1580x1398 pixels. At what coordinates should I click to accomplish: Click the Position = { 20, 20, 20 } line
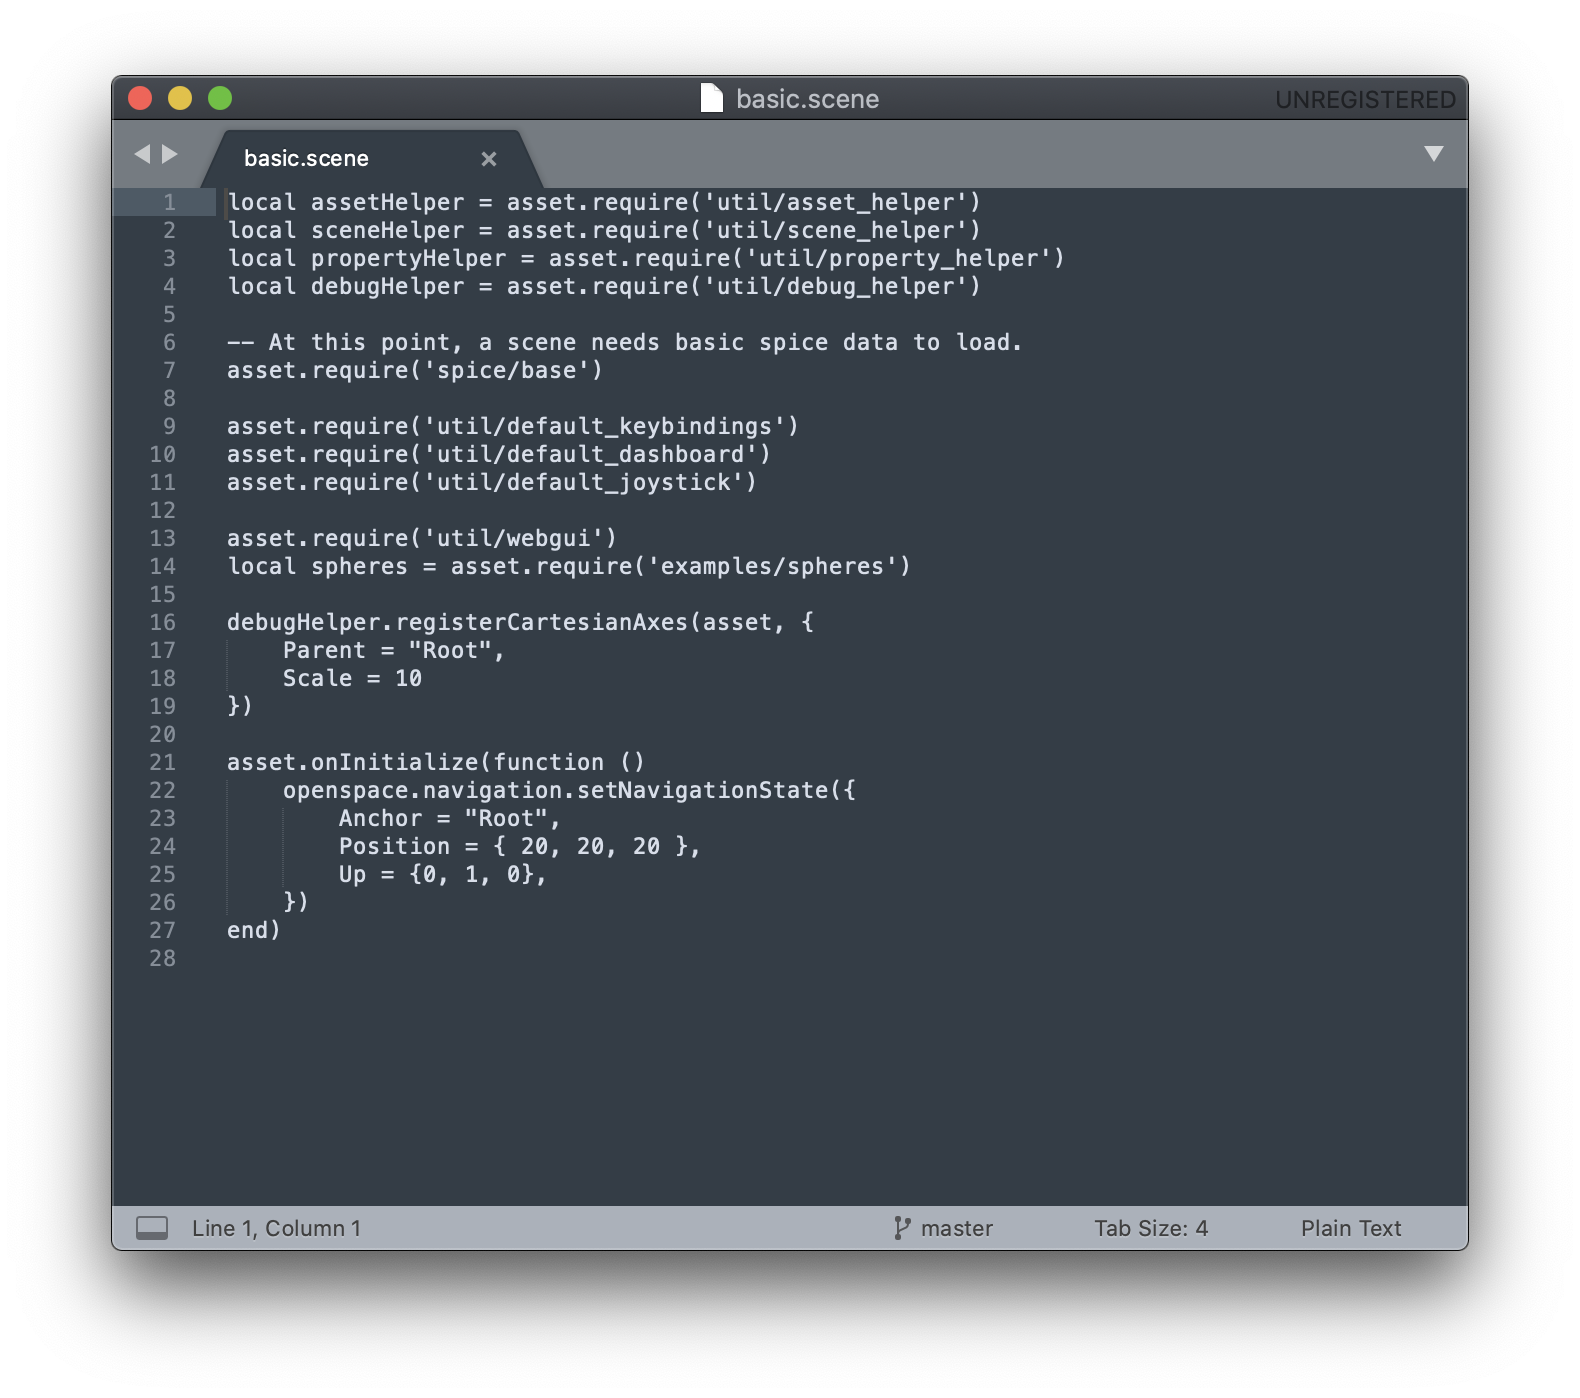(520, 846)
